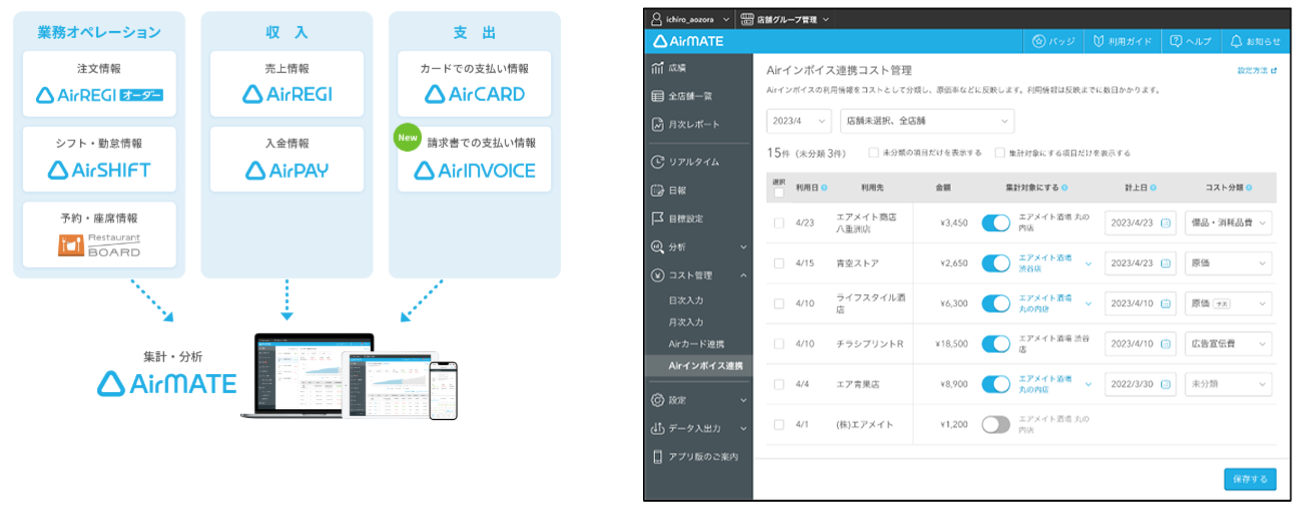Expand the 分析 sidebar section
This screenshot has height=515, width=1300.
point(698,246)
